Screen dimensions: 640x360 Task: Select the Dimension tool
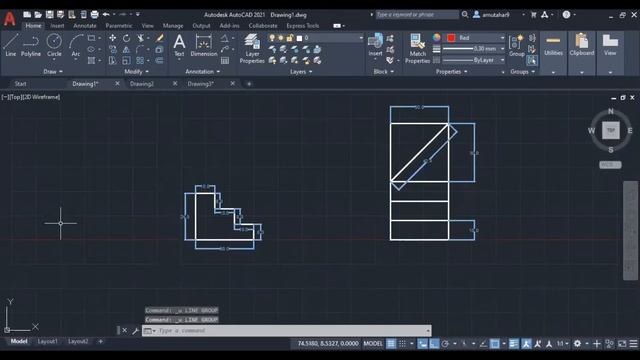[x=203, y=45]
